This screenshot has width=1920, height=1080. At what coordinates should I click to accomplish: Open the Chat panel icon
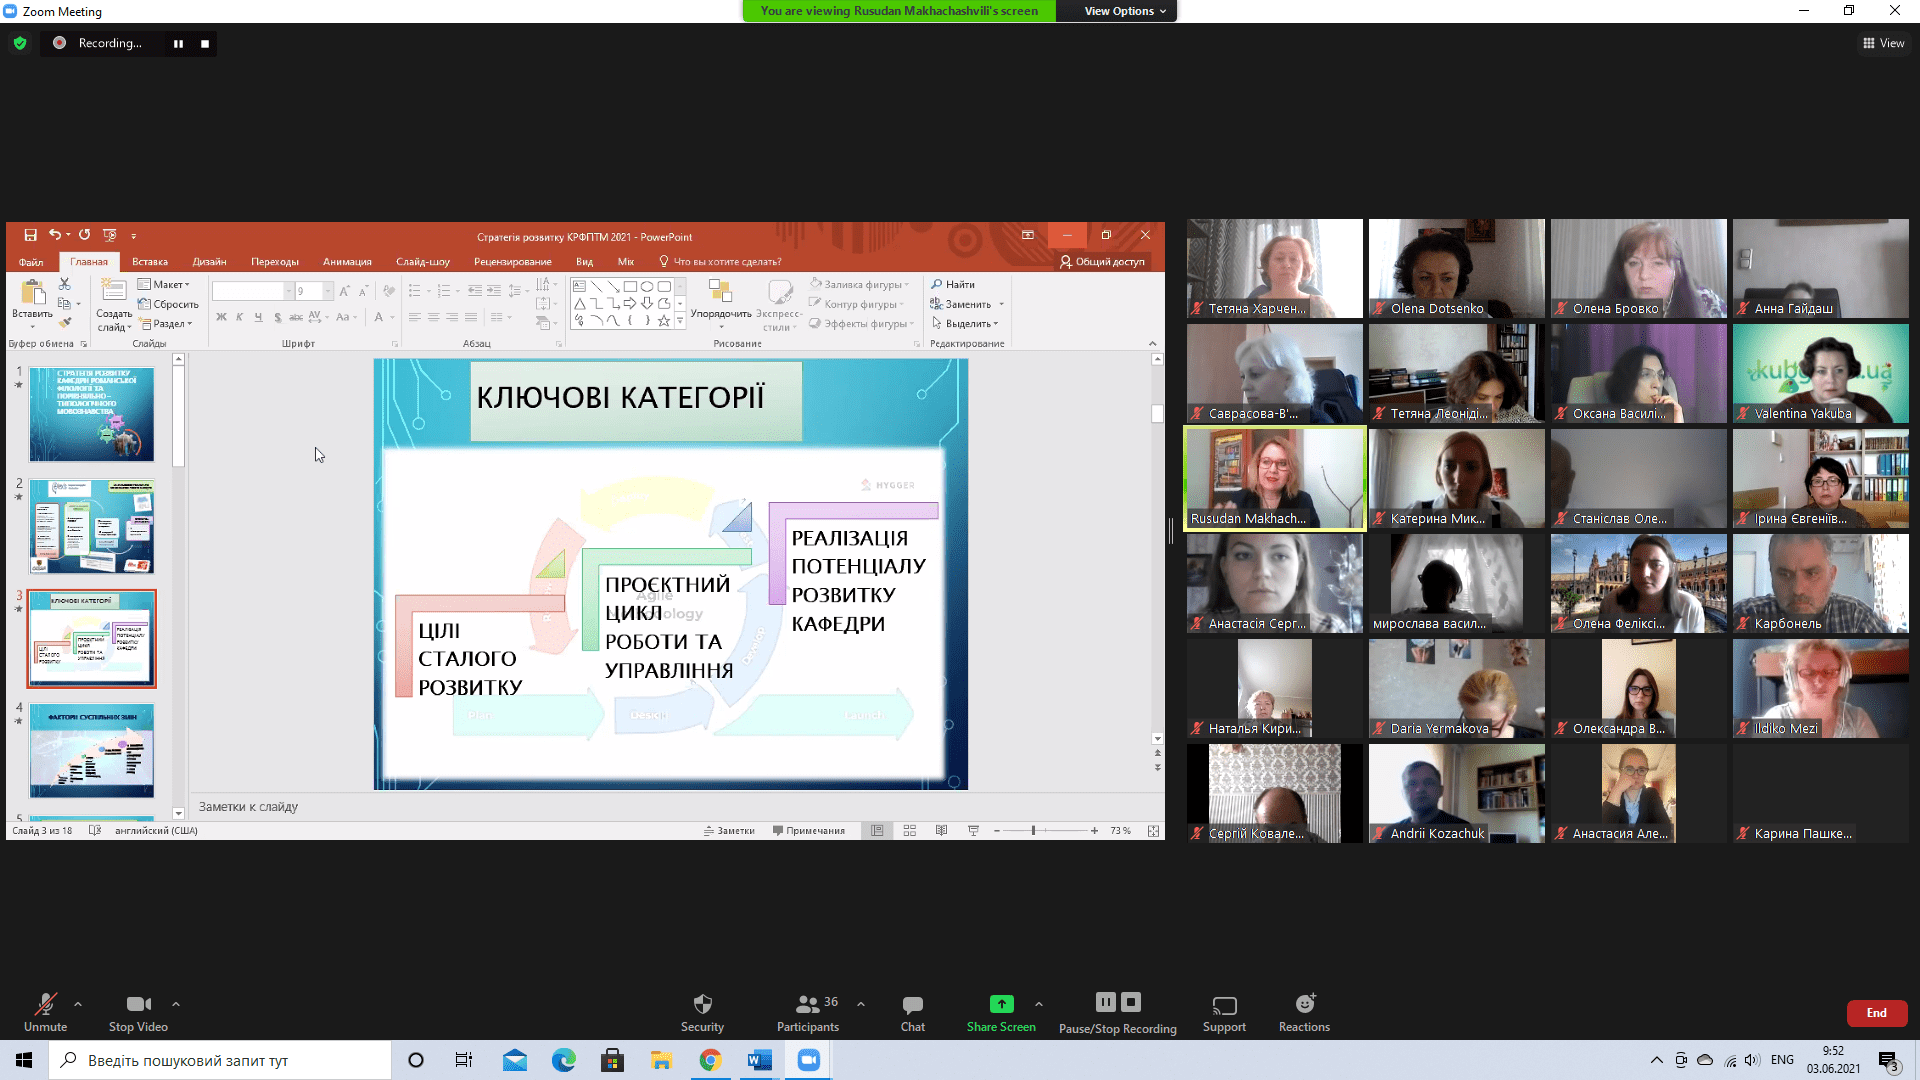[912, 1004]
